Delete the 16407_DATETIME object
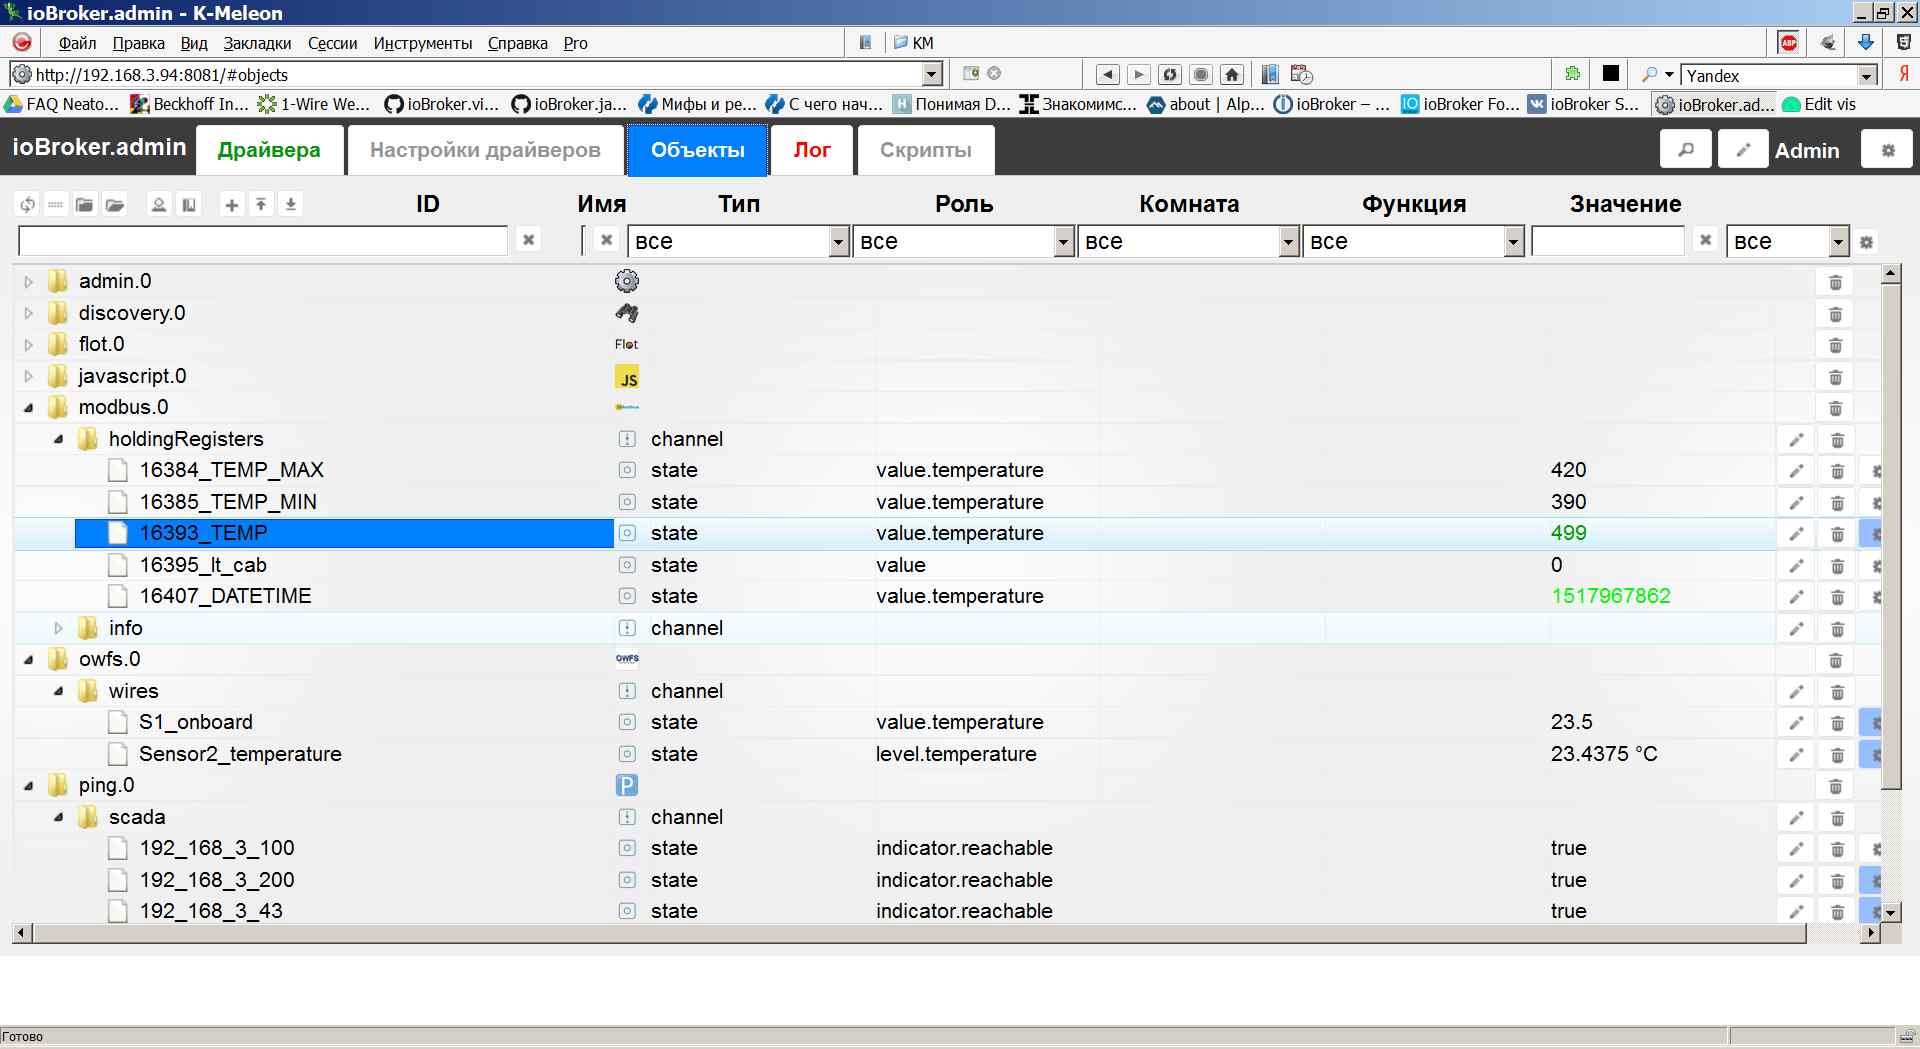Screen dimensions: 1920x1049 1837,597
